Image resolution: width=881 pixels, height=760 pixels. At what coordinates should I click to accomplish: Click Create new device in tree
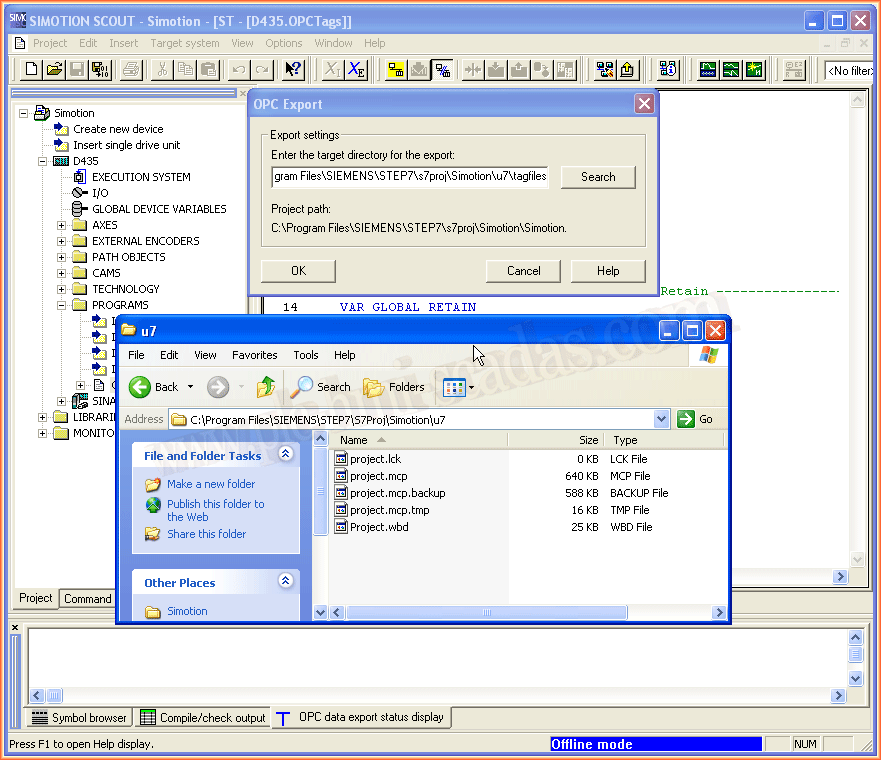(117, 129)
